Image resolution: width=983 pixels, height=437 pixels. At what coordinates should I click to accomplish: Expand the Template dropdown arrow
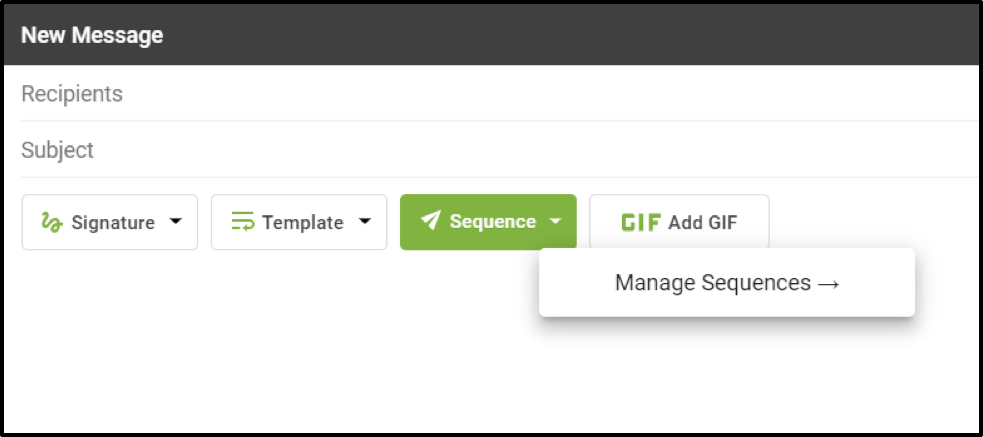coord(365,221)
